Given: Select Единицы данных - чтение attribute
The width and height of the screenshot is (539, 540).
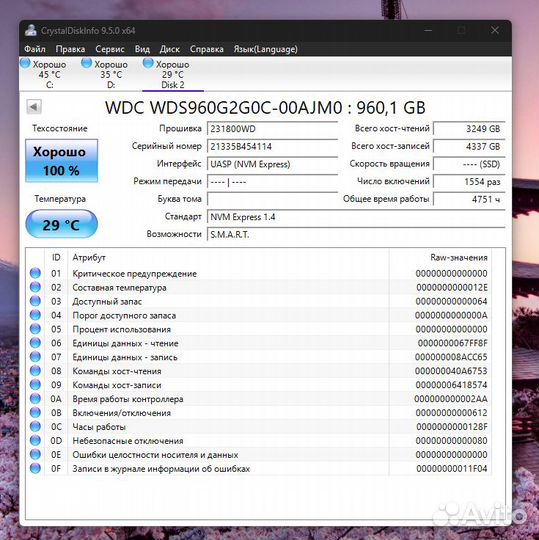Looking at the screenshot, I should (x=125, y=343).
